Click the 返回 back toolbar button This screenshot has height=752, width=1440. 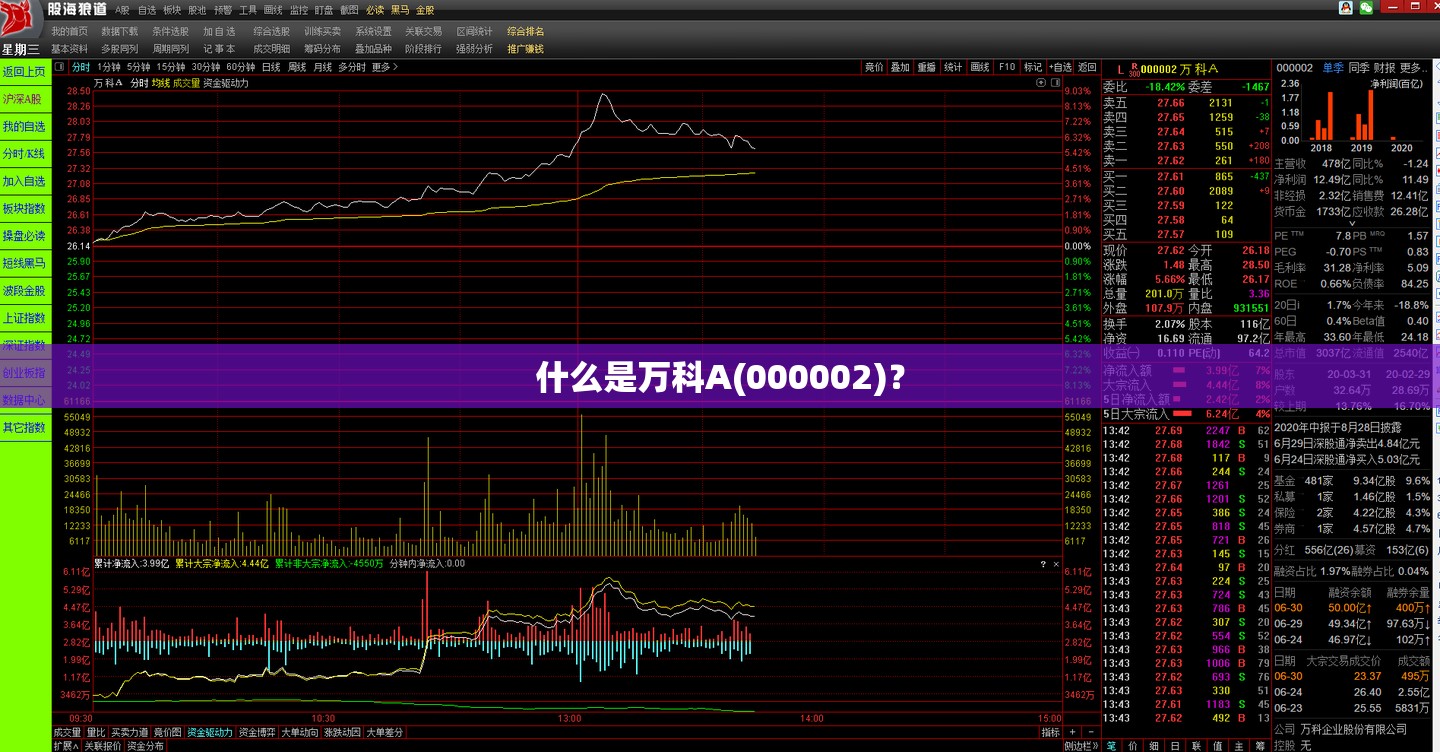point(1087,67)
